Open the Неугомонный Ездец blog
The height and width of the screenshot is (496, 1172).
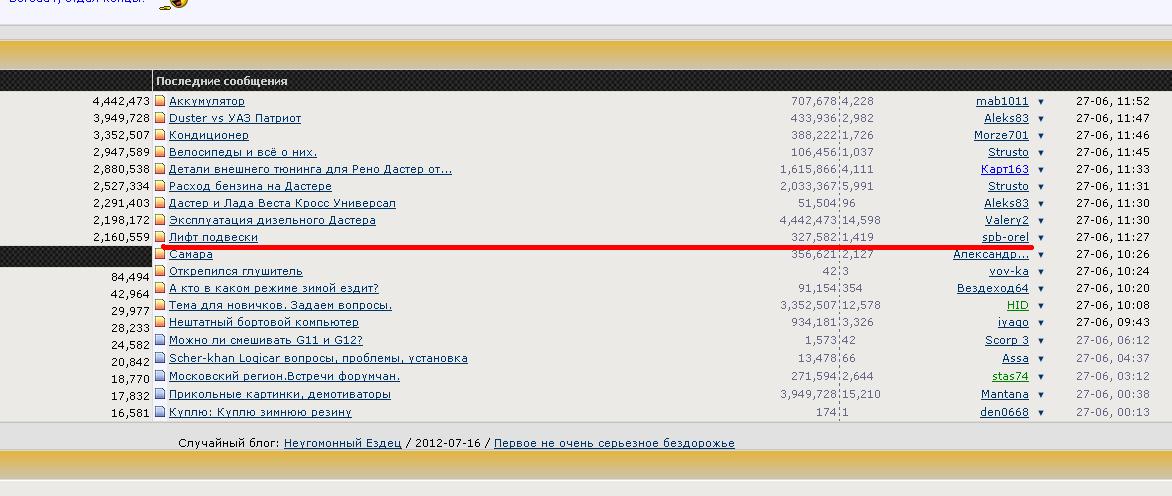pyautogui.click(x=342, y=443)
